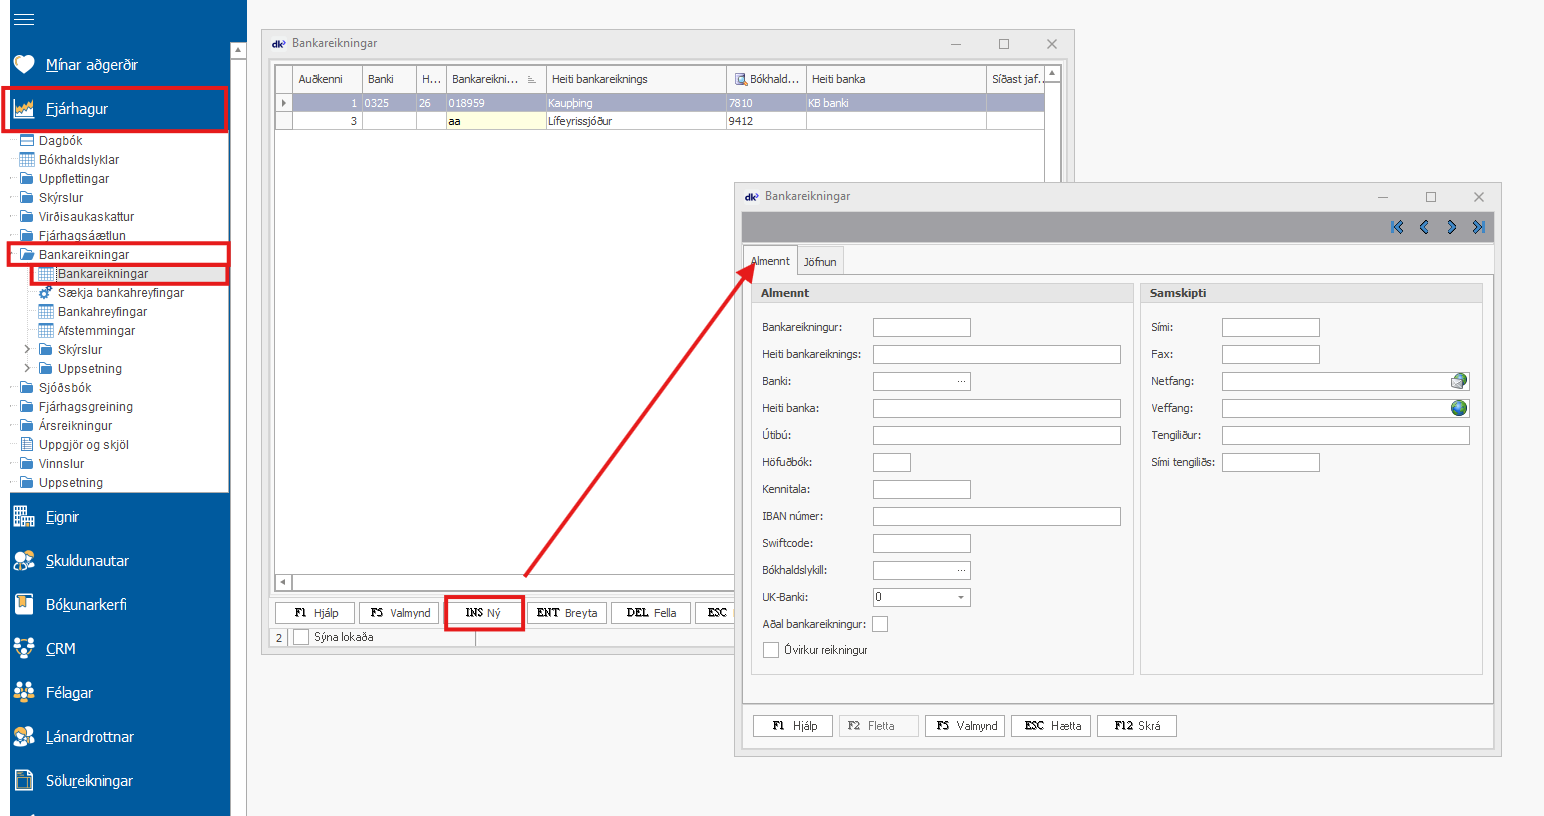Go to next record arrow
Screen dimensions: 1544x816
1451,227
